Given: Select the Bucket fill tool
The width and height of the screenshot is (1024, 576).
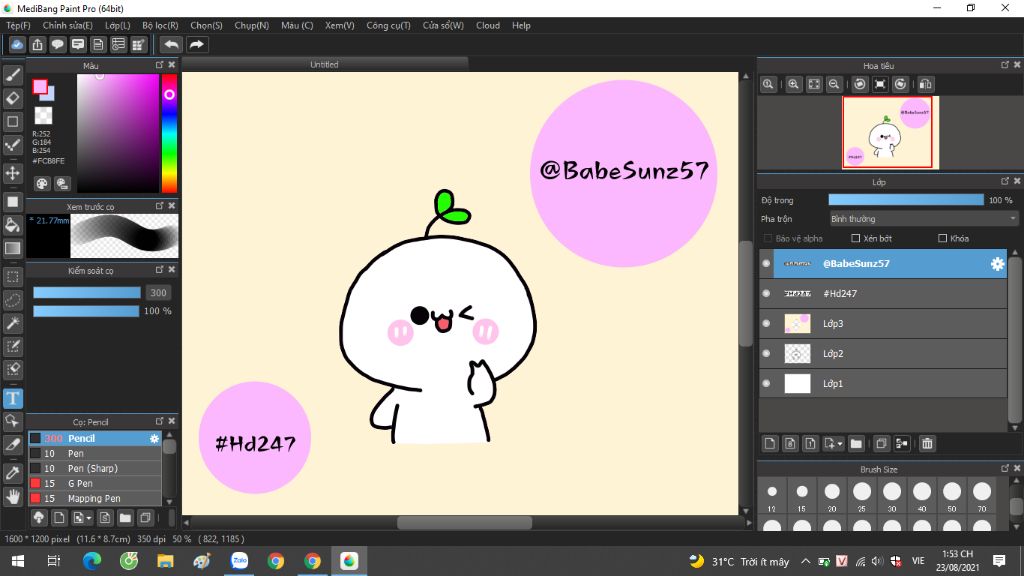Looking at the screenshot, I should point(12,225).
